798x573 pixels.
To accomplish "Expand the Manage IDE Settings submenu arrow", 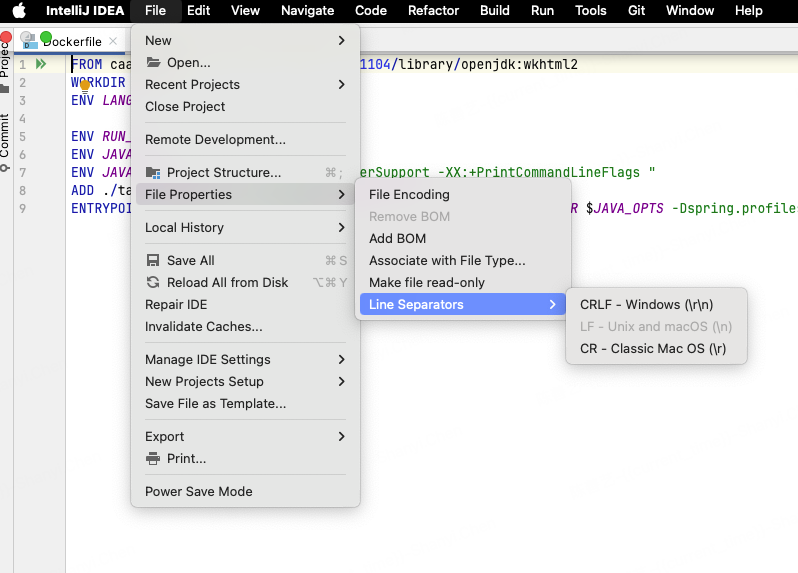I will [341, 359].
